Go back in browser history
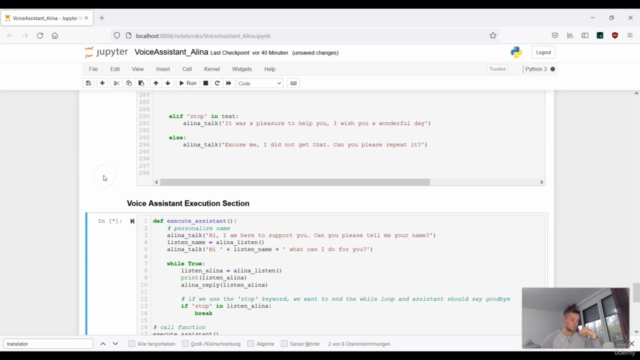 (10, 36)
